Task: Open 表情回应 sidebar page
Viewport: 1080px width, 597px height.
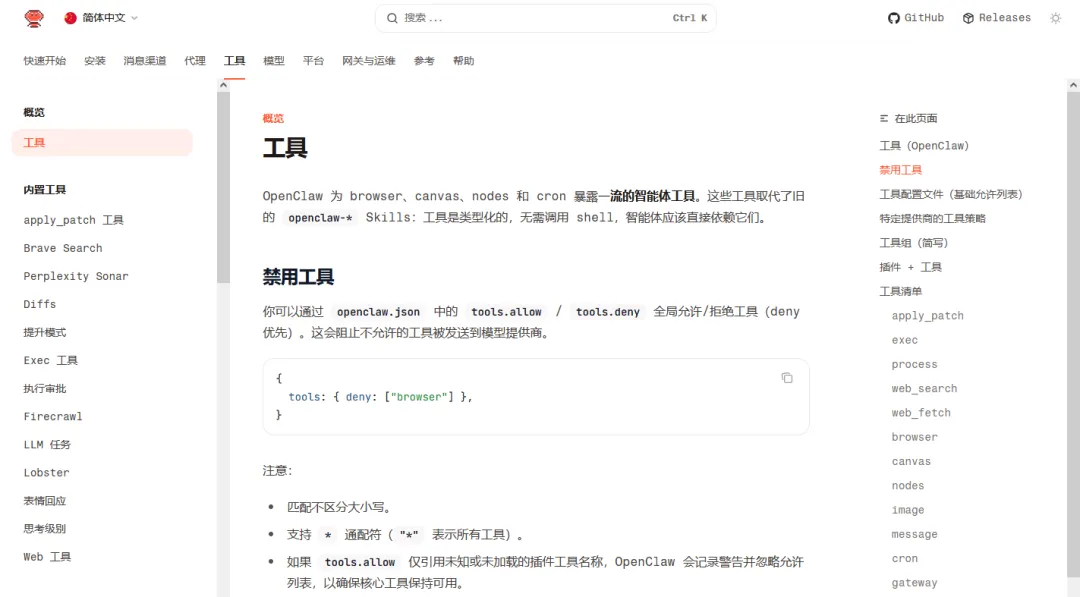Action: pos(45,501)
